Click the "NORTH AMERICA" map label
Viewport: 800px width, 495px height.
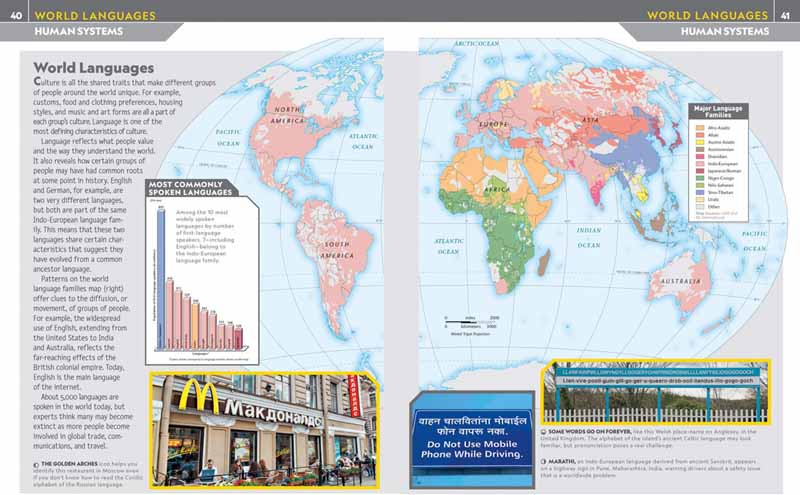click(288, 115)
